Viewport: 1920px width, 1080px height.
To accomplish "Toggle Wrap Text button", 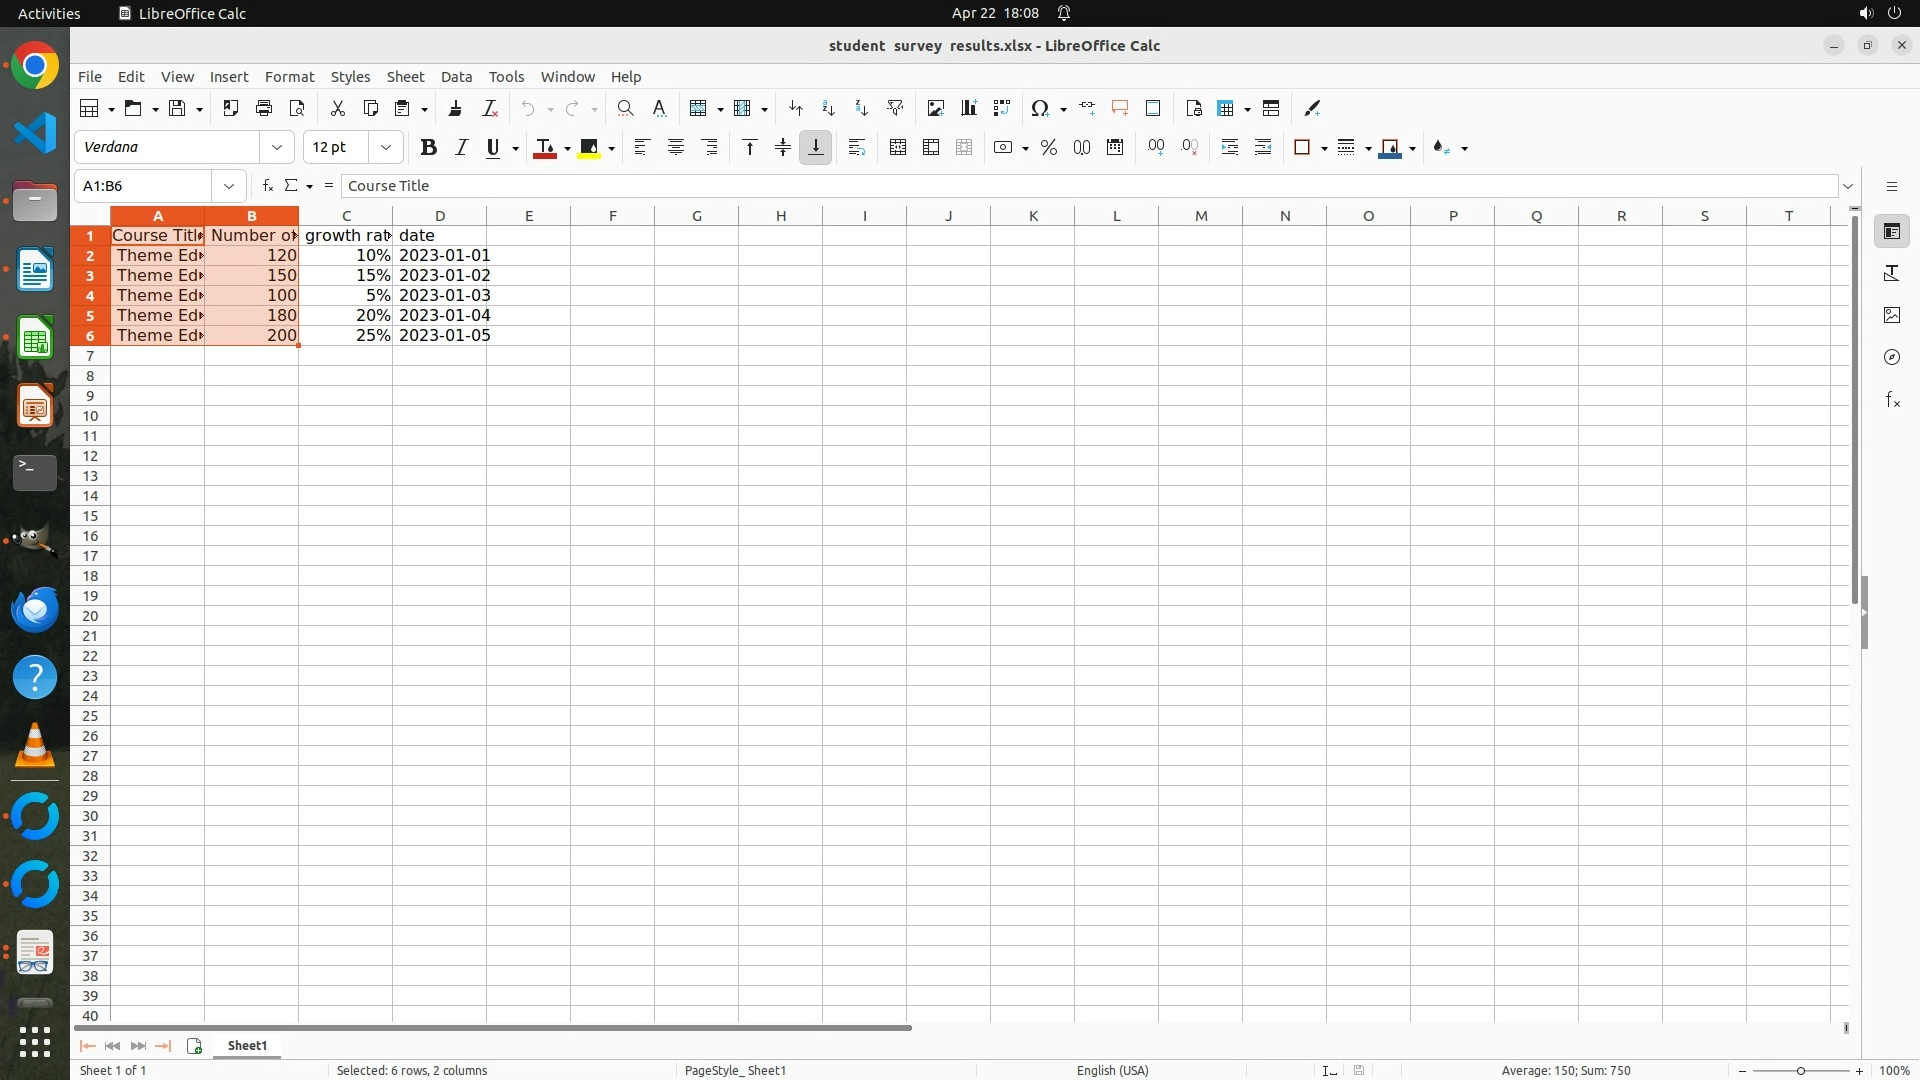I will [x=856, y=148].
